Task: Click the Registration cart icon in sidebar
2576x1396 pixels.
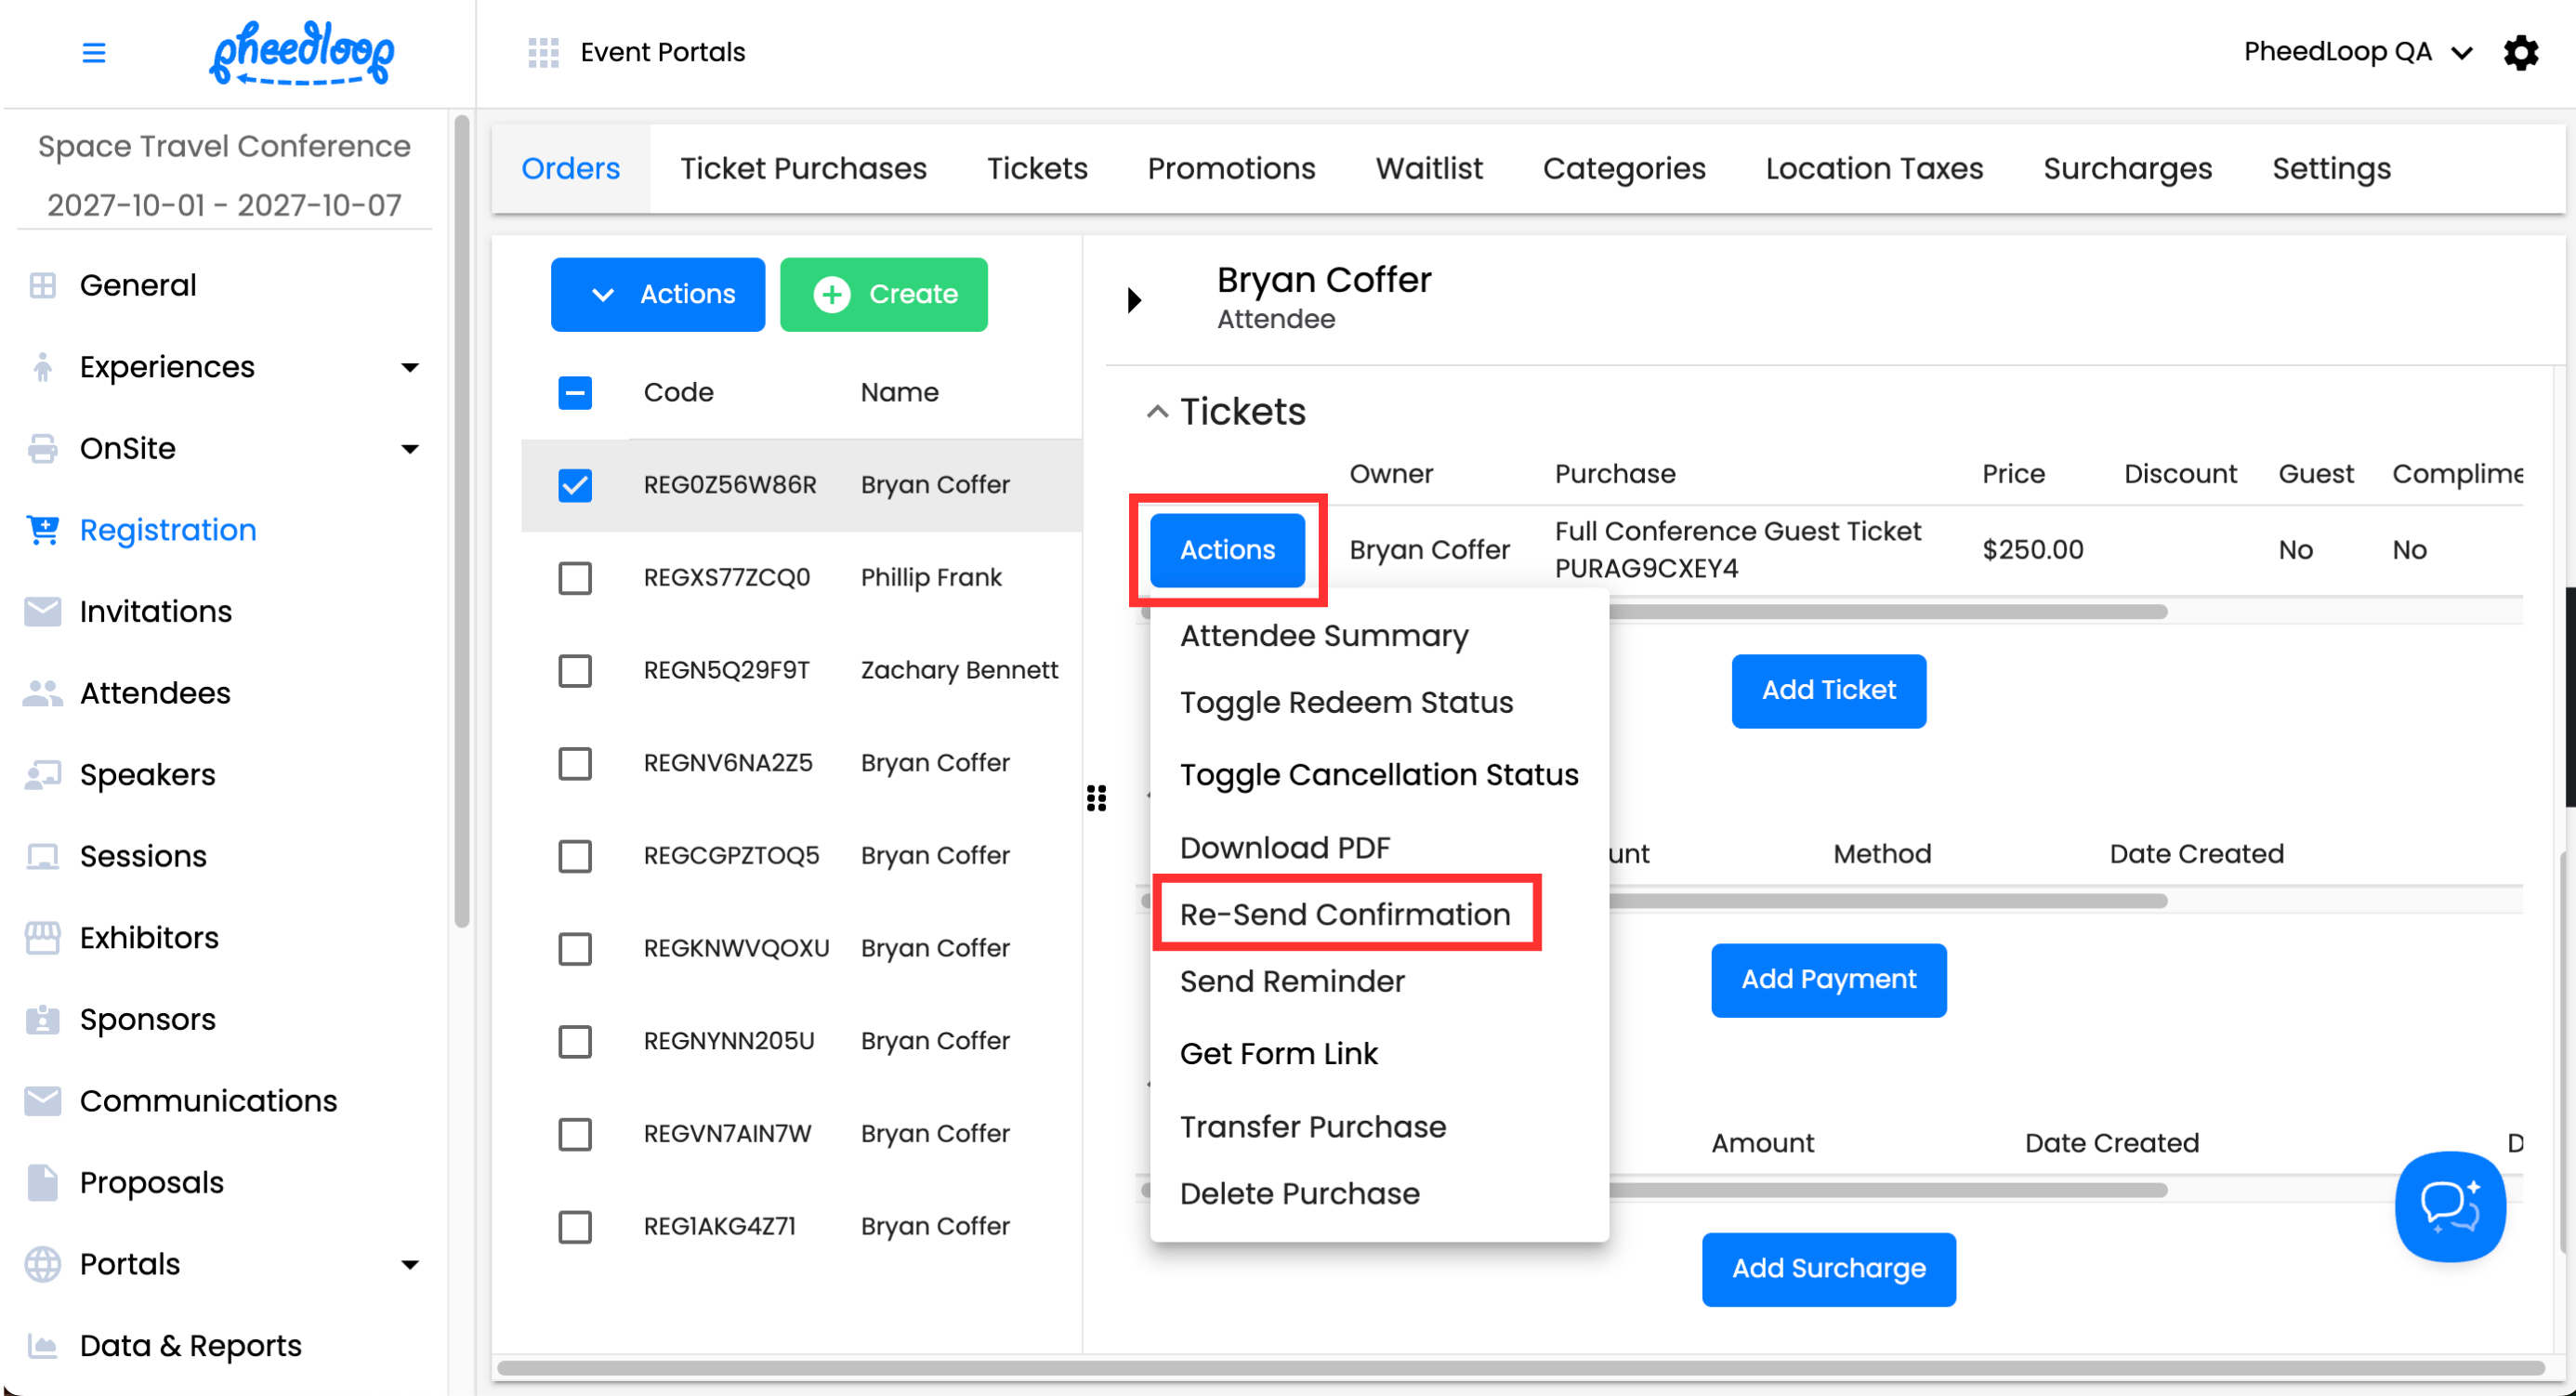Action: tap(43, 530)
